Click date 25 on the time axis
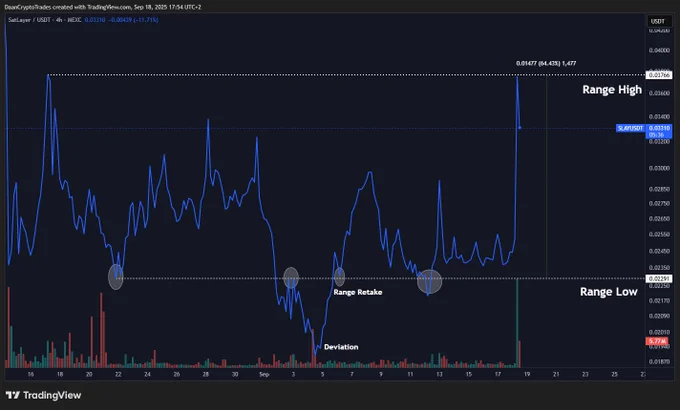The image size is (680, 410). coord(615,374)
